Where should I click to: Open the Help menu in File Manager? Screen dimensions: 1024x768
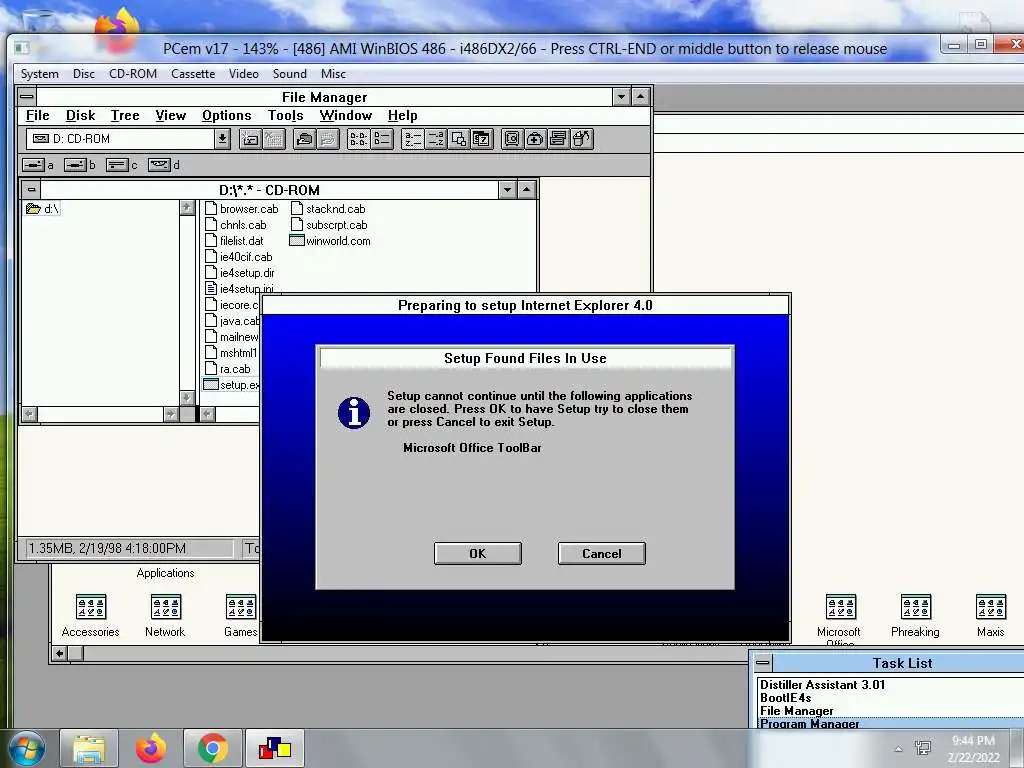click(x=402, y=116)
